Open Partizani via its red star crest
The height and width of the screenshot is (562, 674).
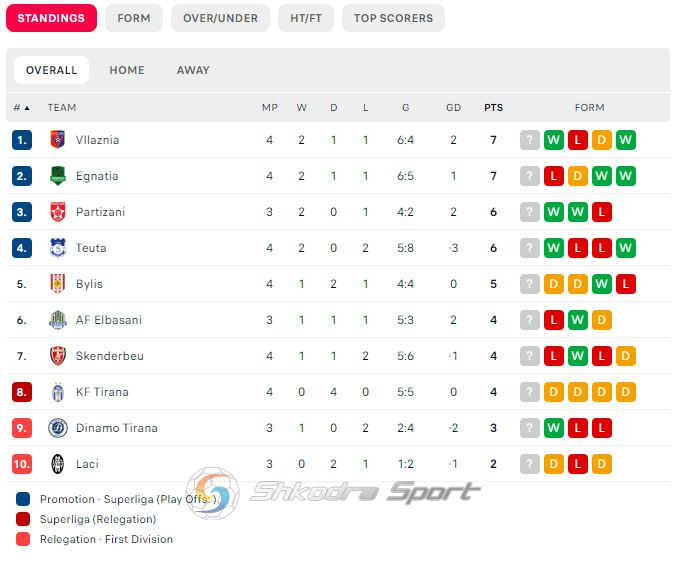pos(58,212)
